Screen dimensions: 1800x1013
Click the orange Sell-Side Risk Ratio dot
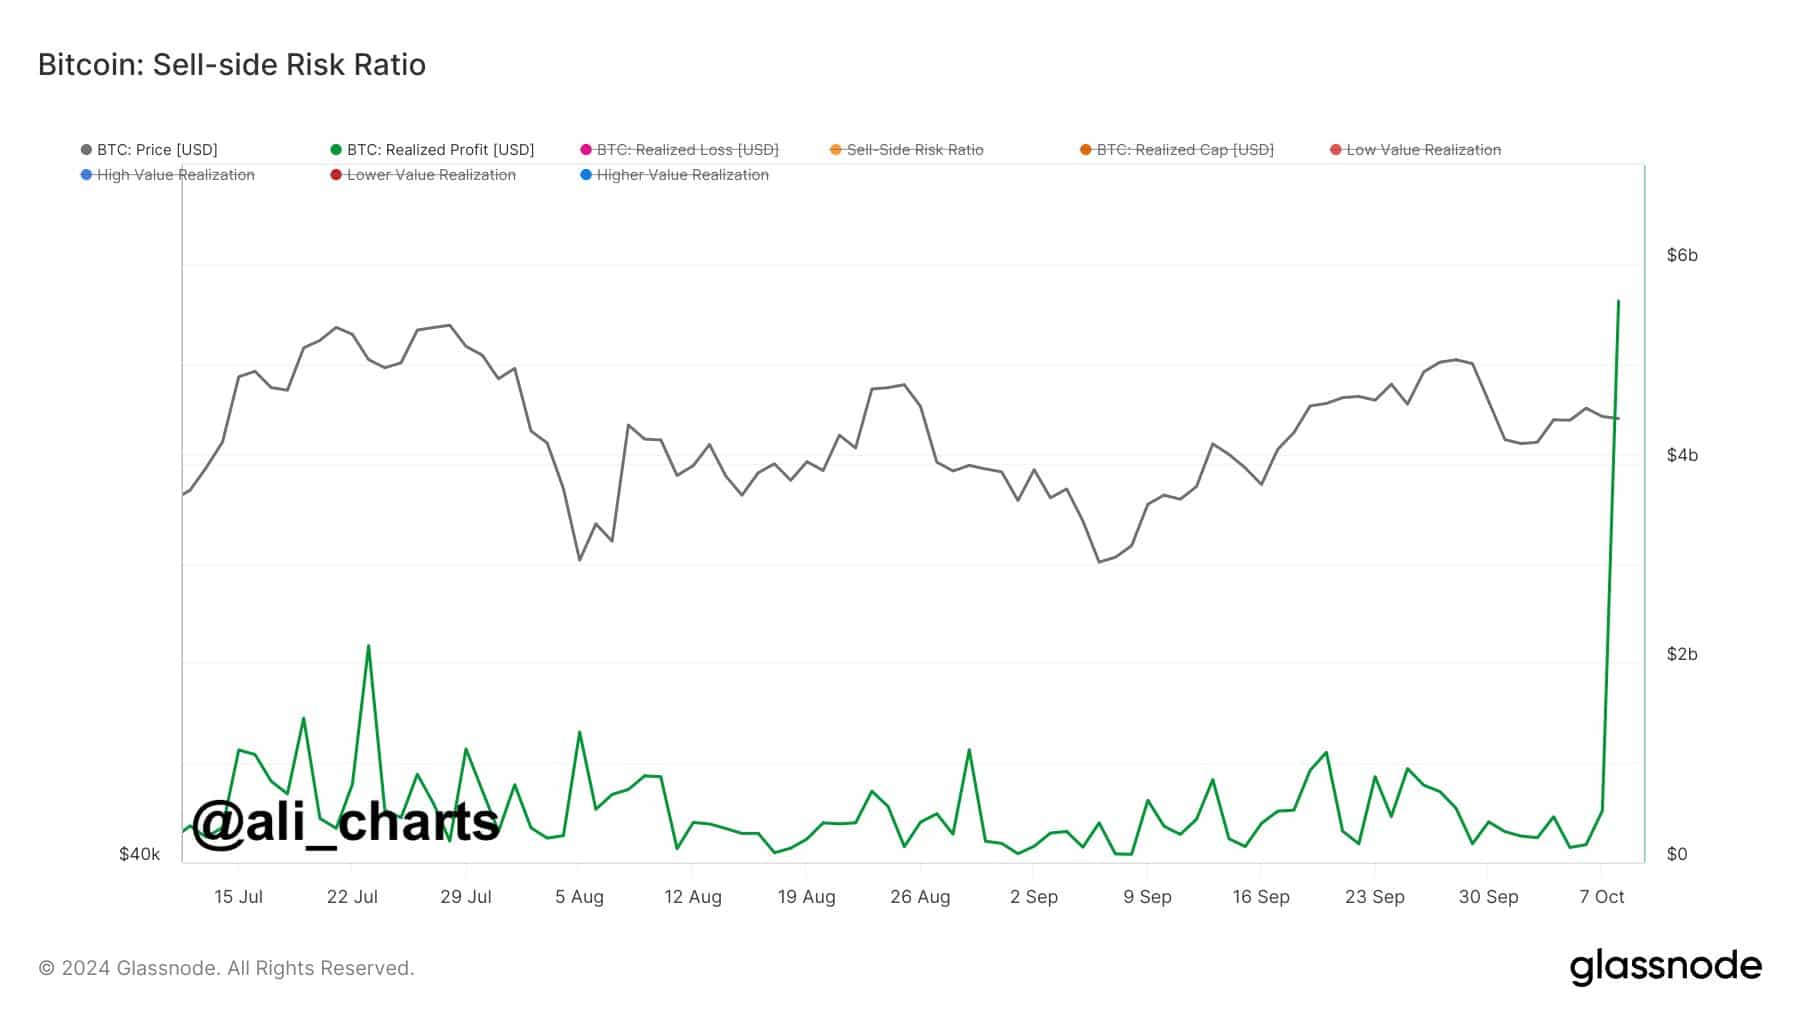tap(836, 150)
